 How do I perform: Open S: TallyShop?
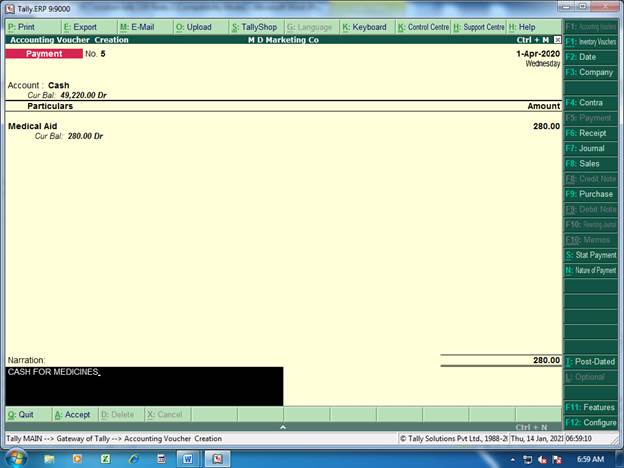coord(254,27)
